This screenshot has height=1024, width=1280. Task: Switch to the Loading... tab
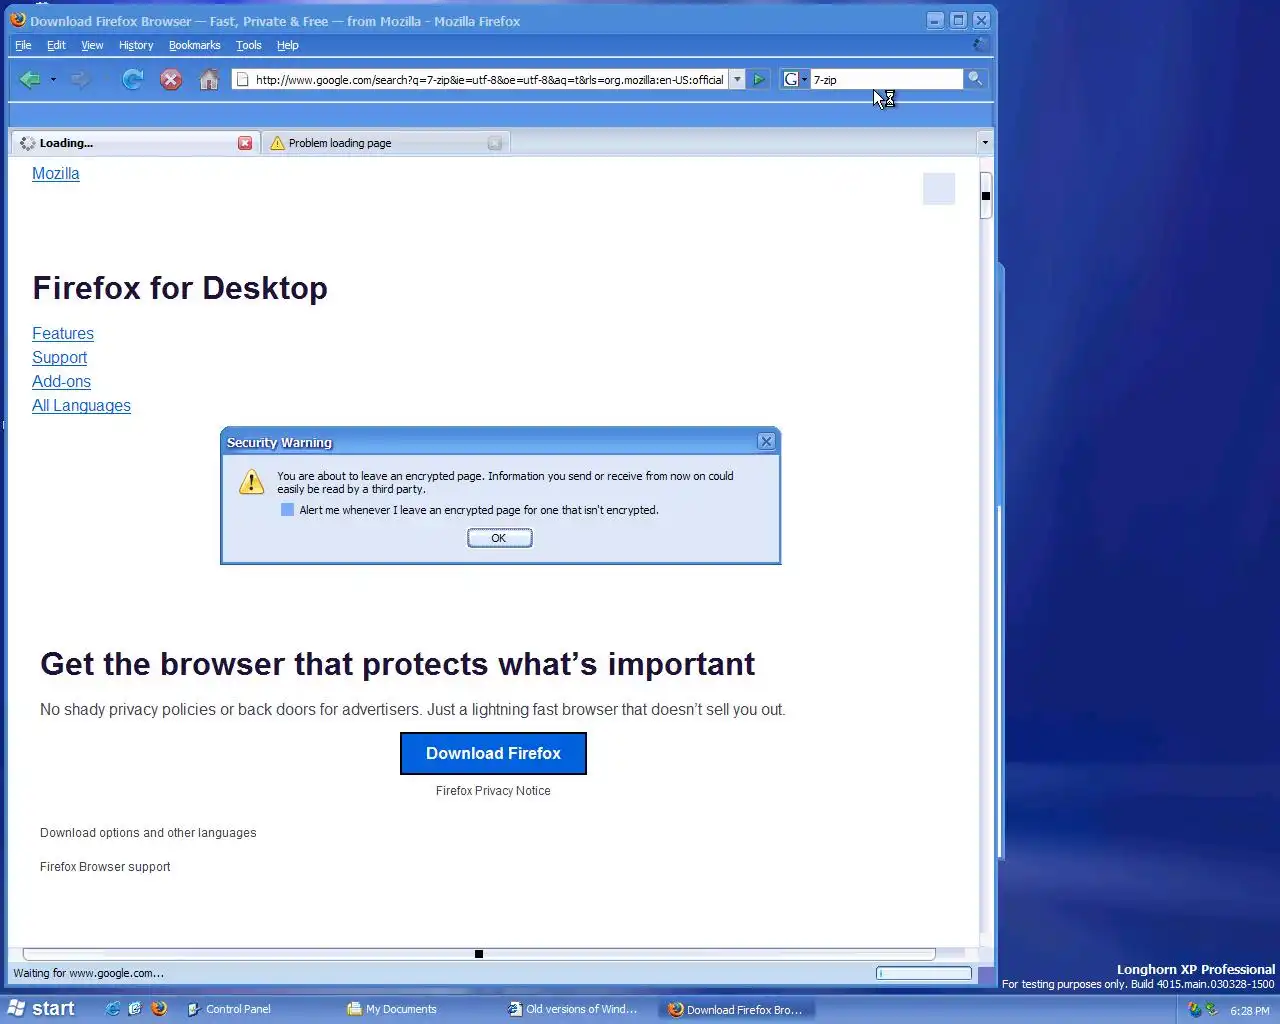(135, 143)
